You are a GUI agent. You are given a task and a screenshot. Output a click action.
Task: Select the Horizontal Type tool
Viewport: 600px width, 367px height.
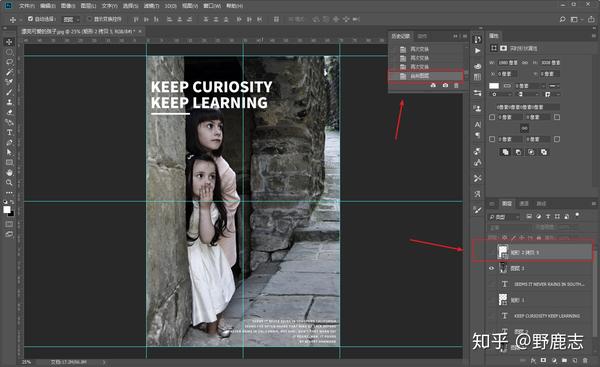tap(9, 132)
